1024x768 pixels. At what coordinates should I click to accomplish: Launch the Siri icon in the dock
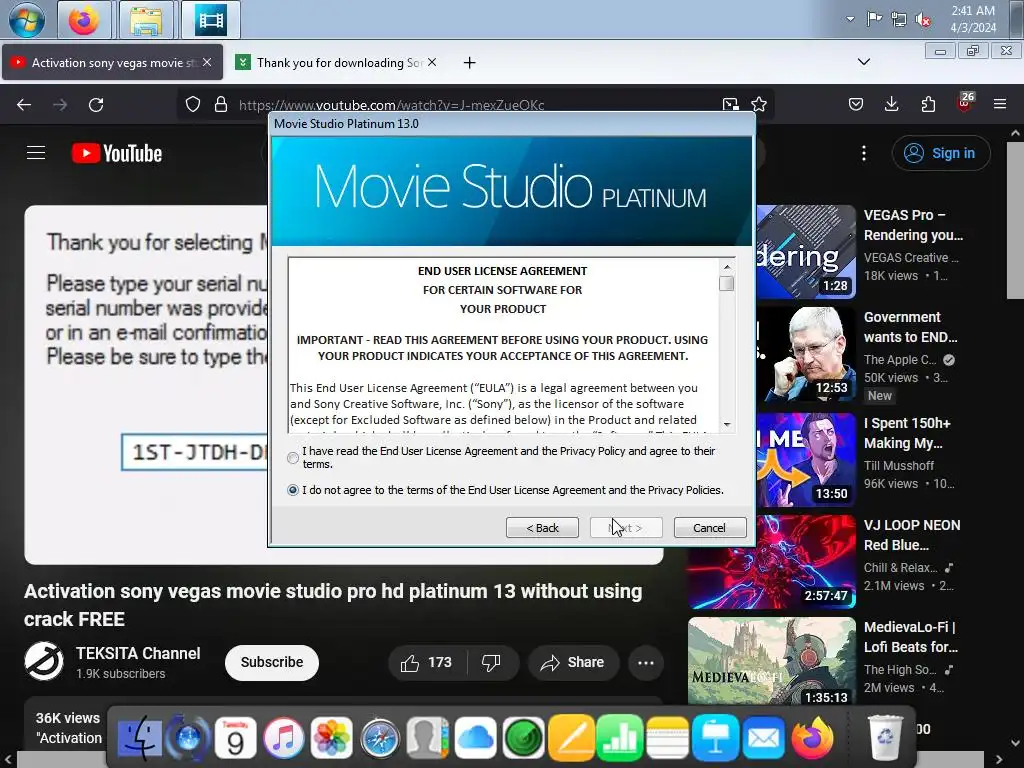[x=188, y=739]
